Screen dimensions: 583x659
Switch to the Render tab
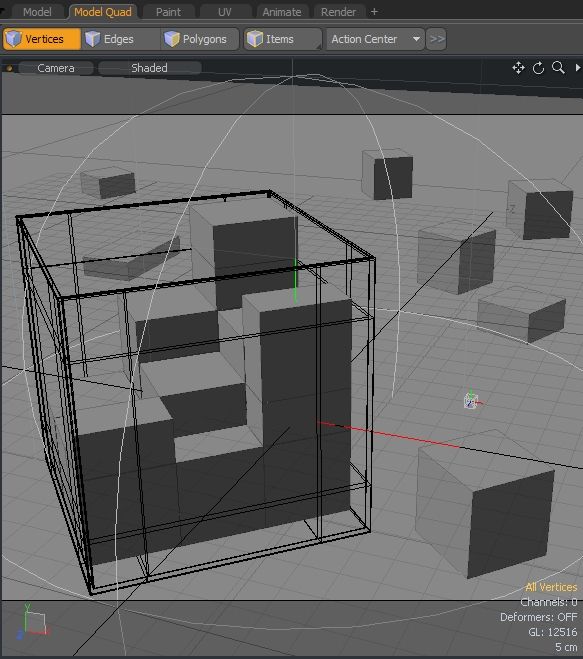click(x=338, y=12)
